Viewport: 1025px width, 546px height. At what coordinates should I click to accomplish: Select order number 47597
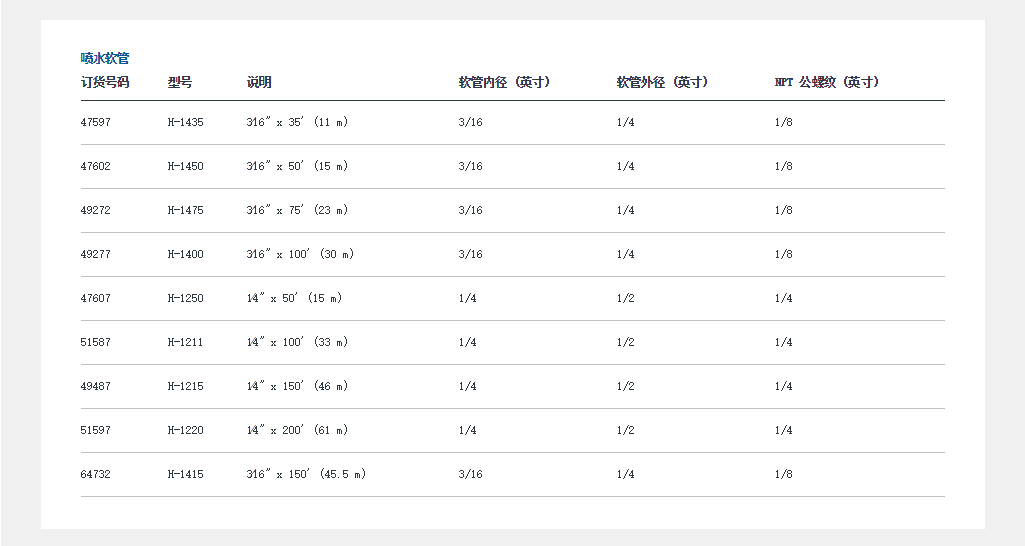96,122
